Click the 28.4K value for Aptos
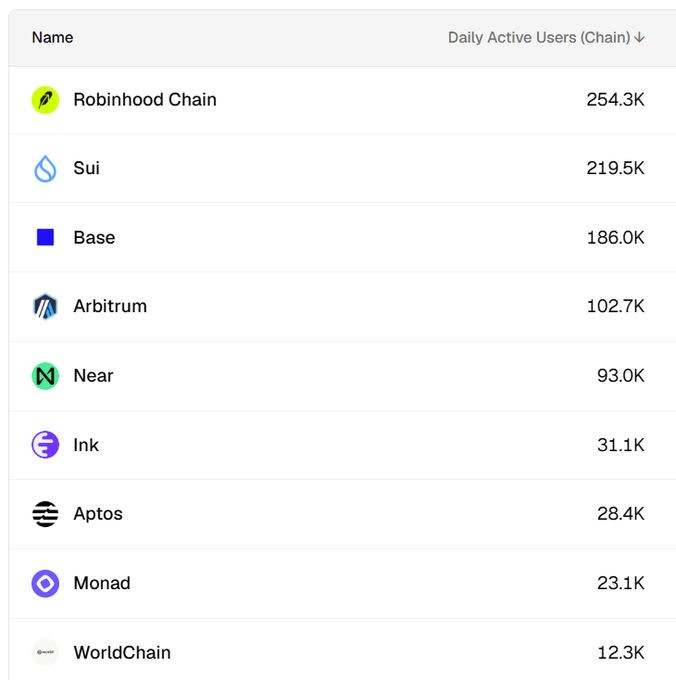The height and width of the screenshot is (680, 676). click(620, 514)
